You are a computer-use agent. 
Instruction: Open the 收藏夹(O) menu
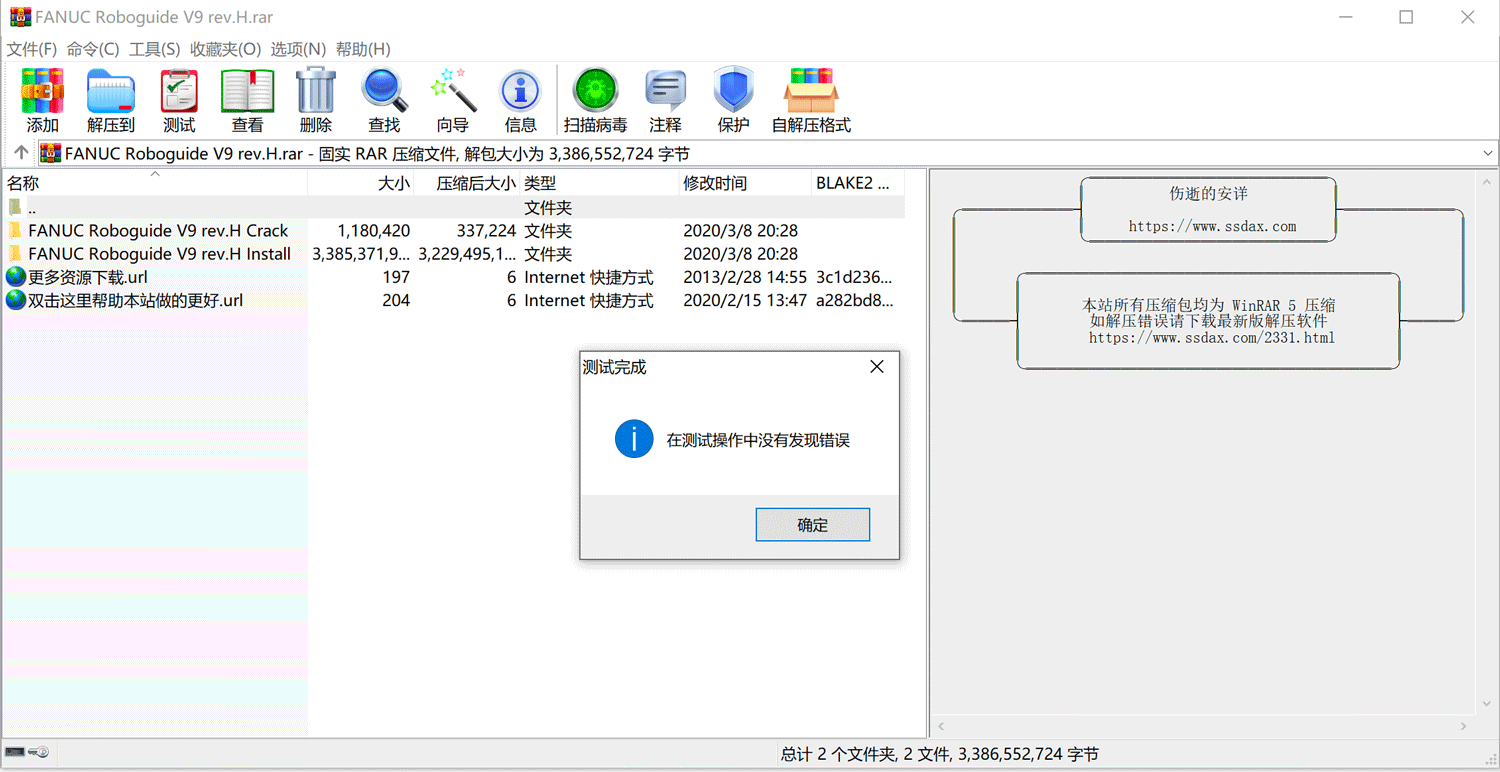(x=226, y=49)
